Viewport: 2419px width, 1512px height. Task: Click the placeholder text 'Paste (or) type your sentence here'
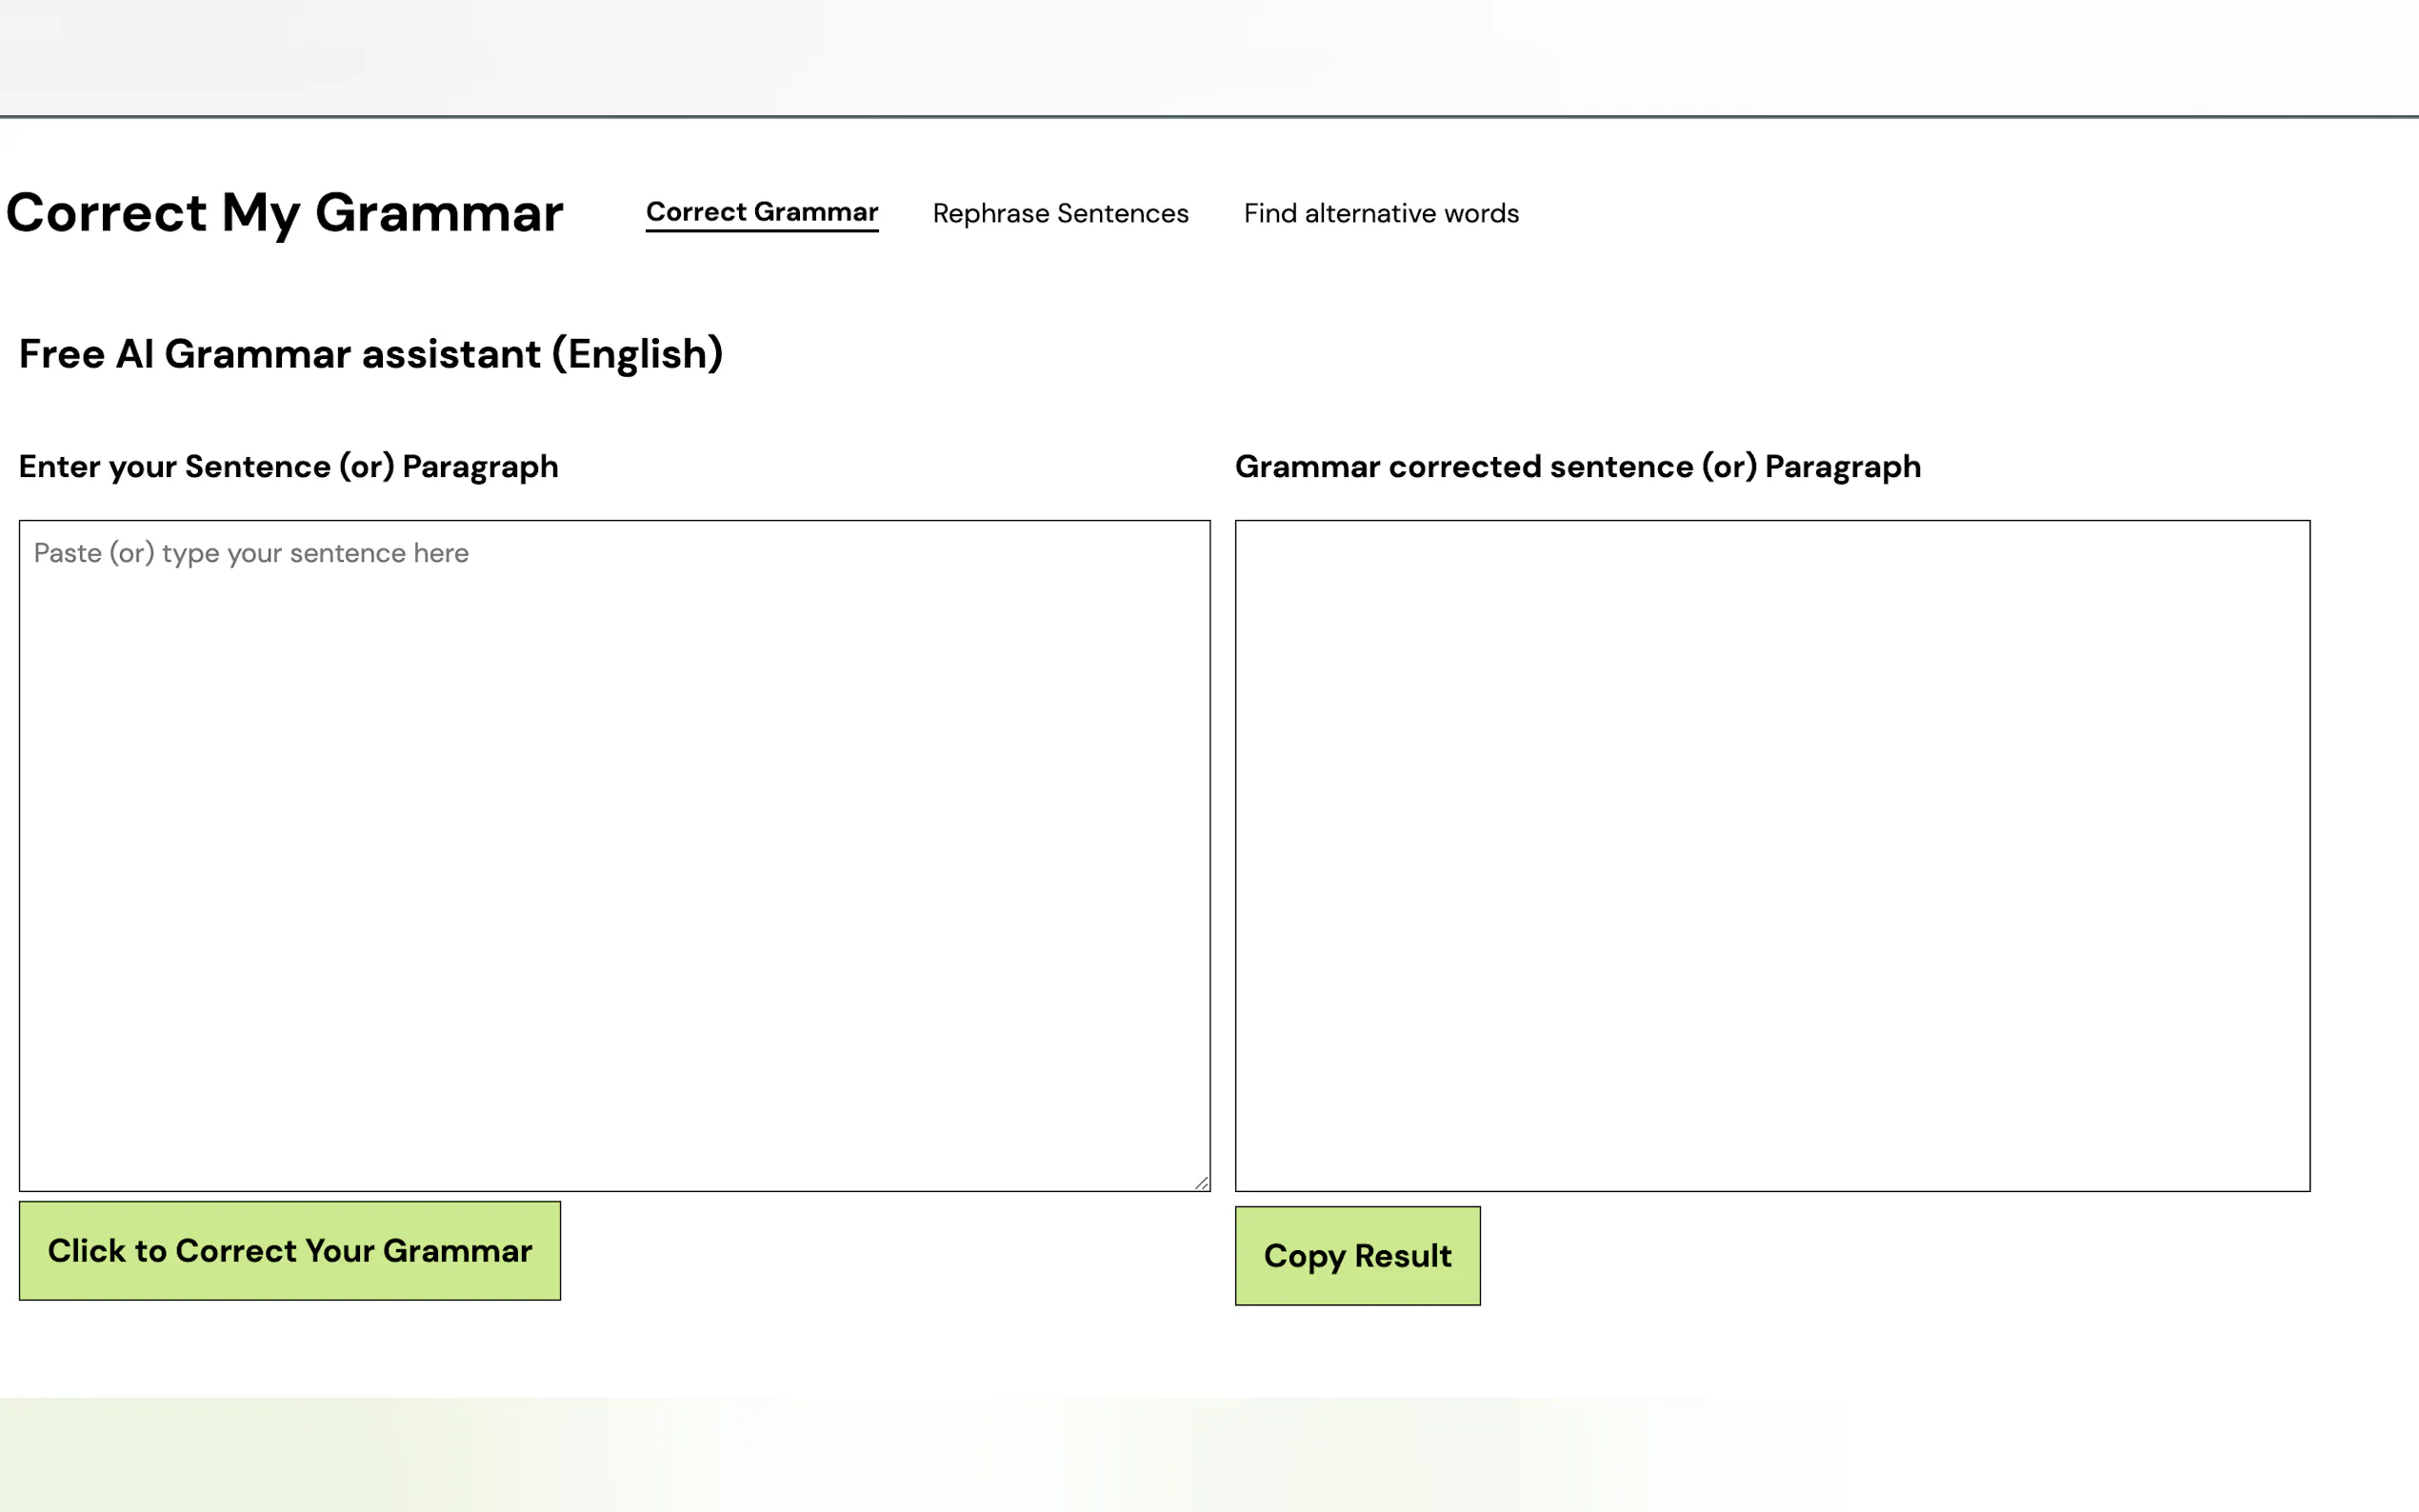[251, 553]
